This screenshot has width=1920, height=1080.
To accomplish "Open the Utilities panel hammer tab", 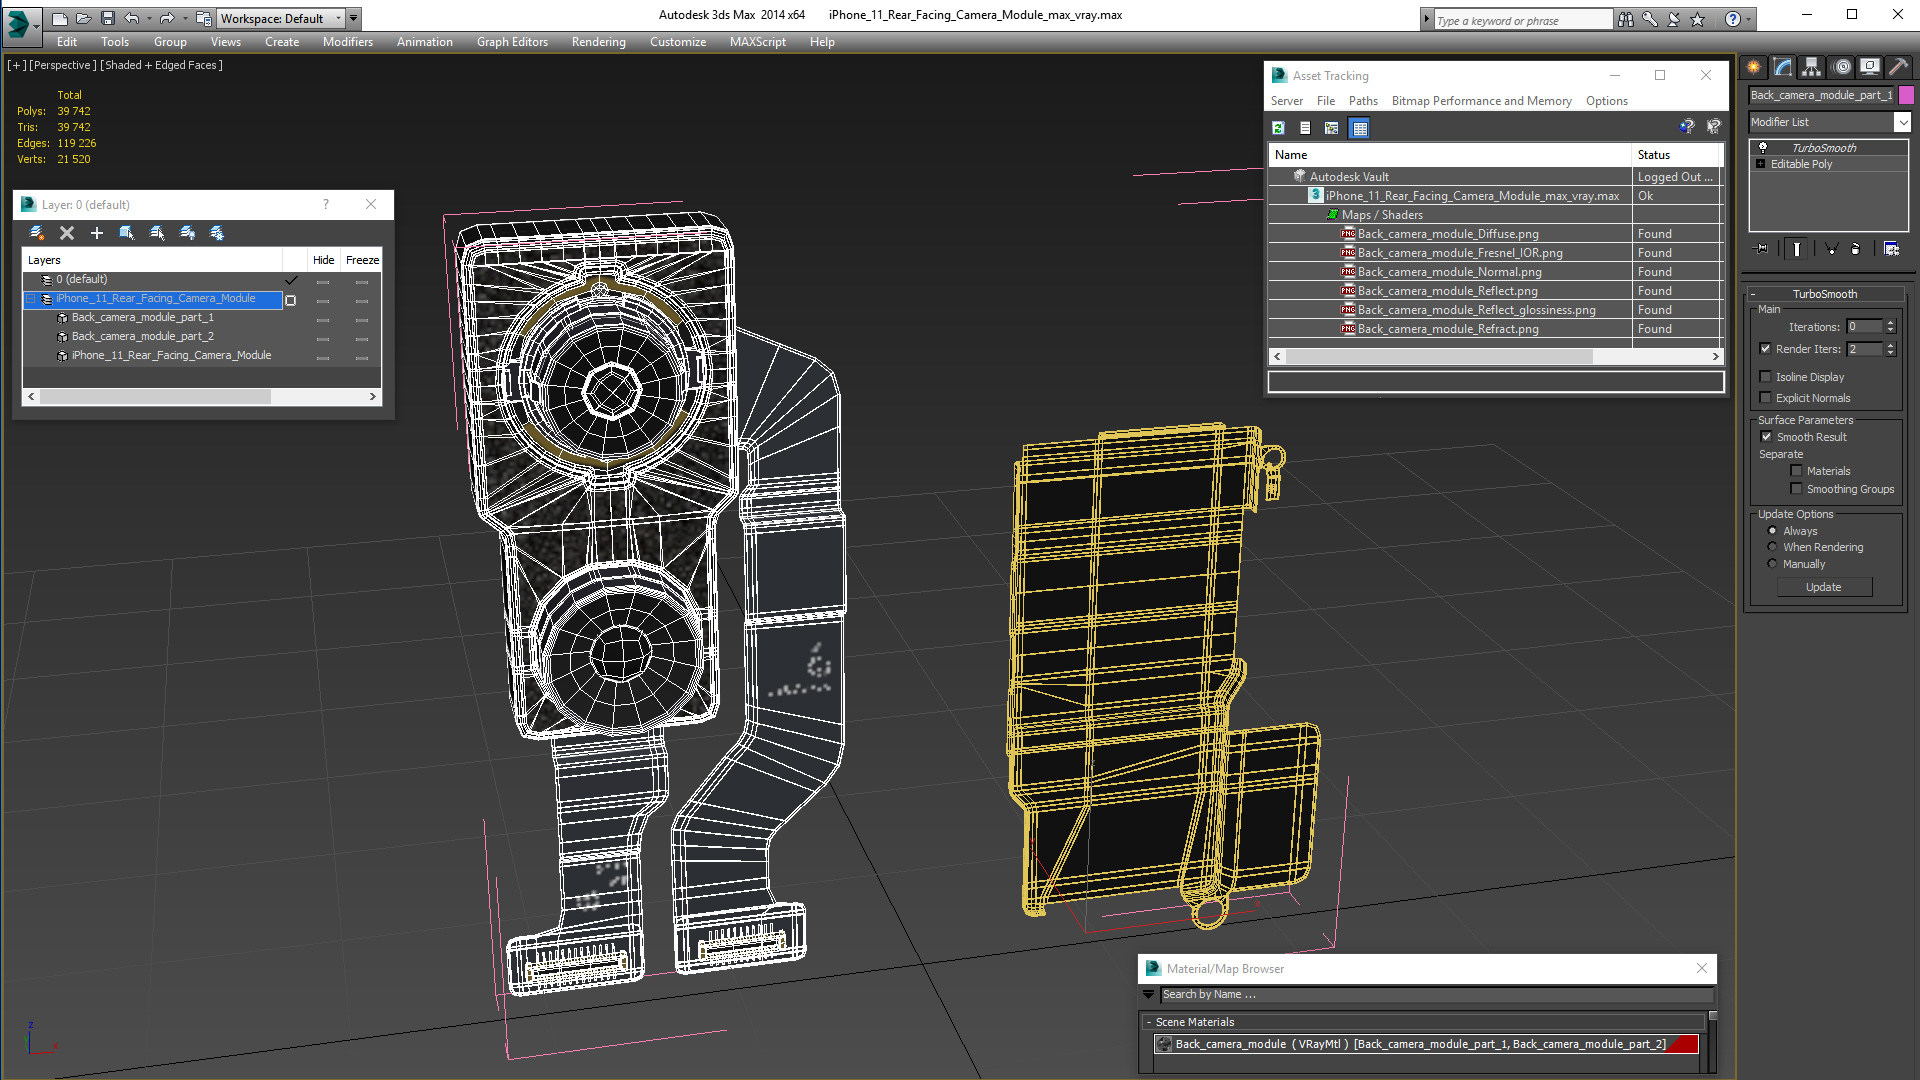I will coord(1898,67).
